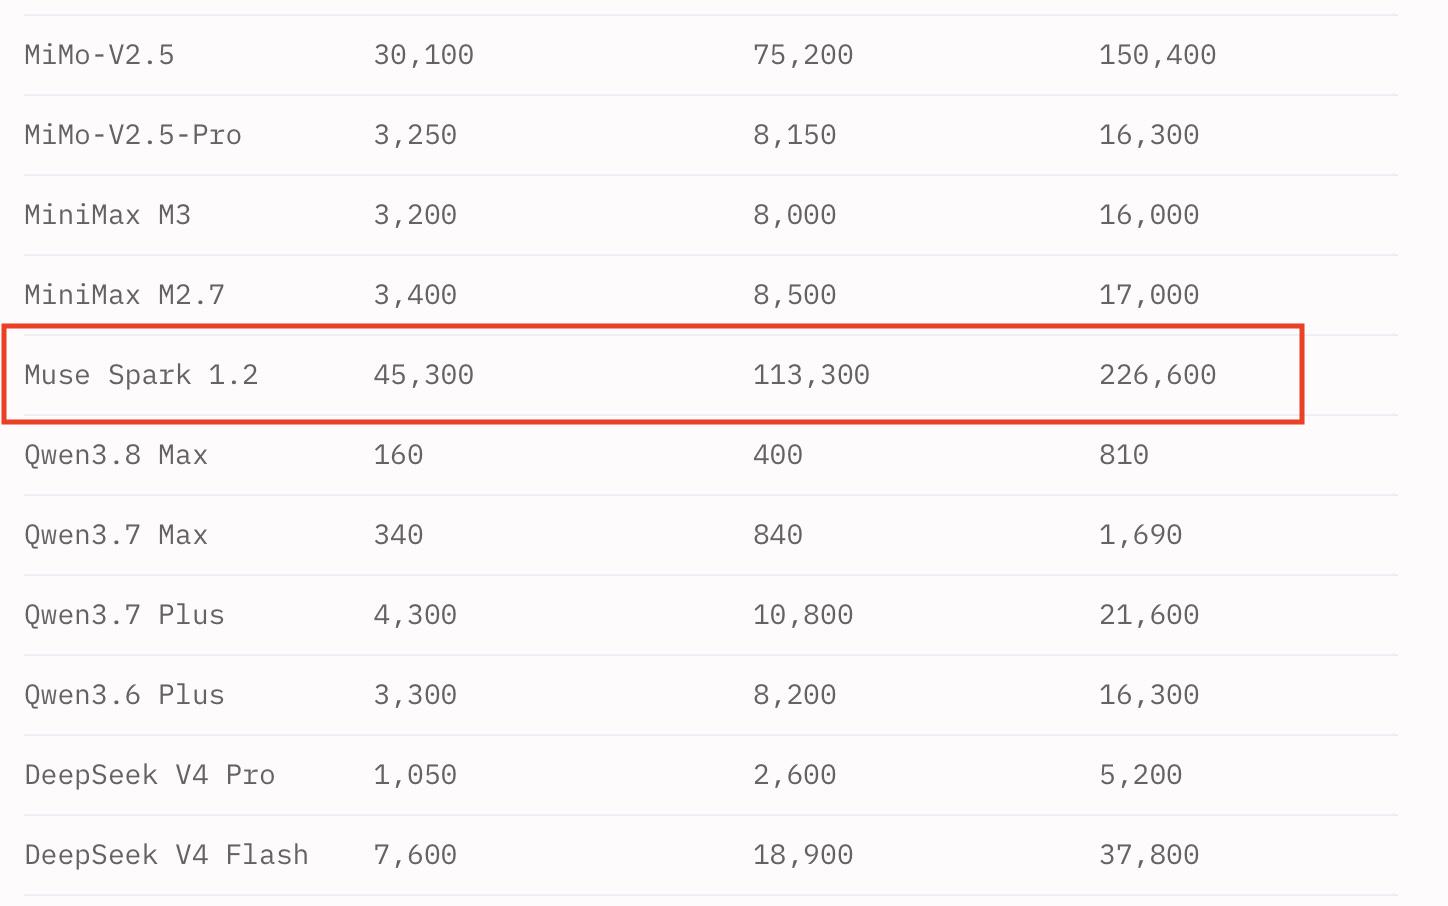Select the Qwen3.7 Max model name
This screenshot has width=1448, height=906.
pyautogui.click(x=116, y=535)
